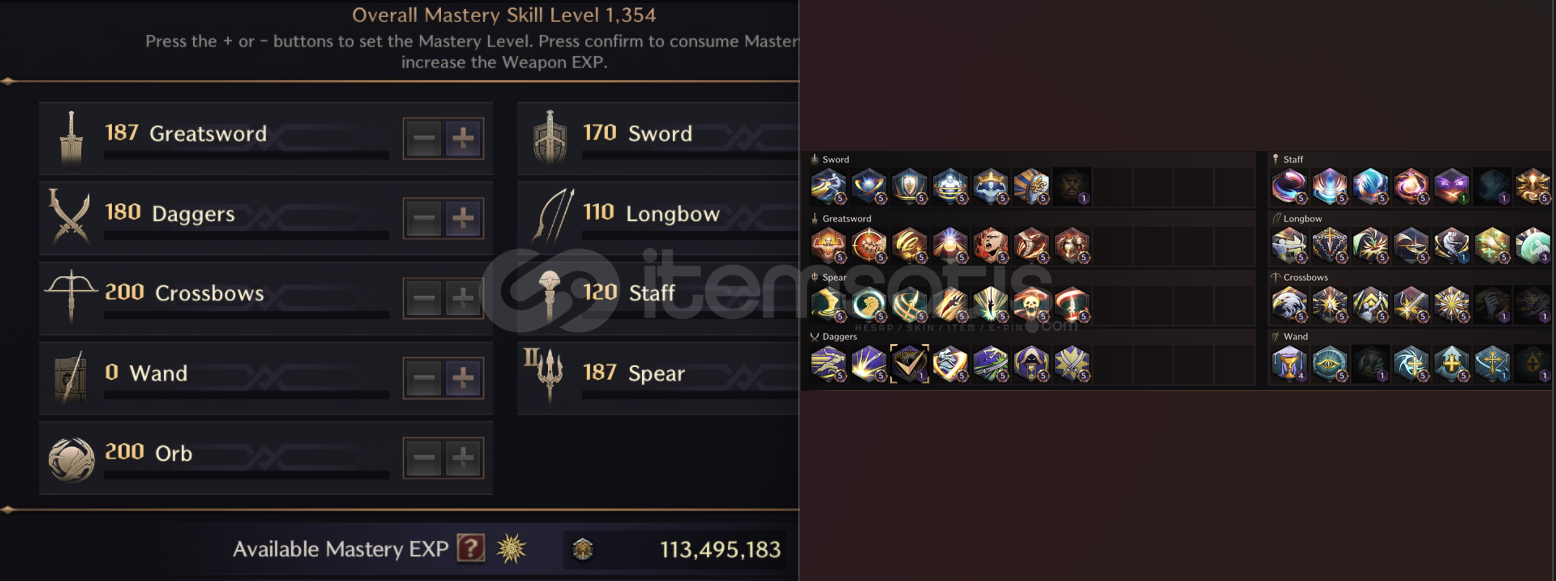
Task: Increase Daggers mastery with plus button
Action: pos(462,219)
